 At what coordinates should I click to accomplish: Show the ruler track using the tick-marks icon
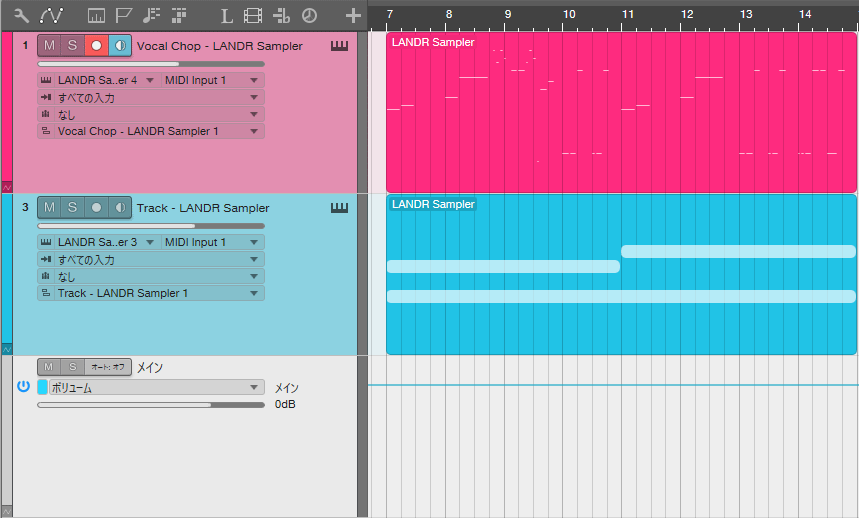click(96, 16)
